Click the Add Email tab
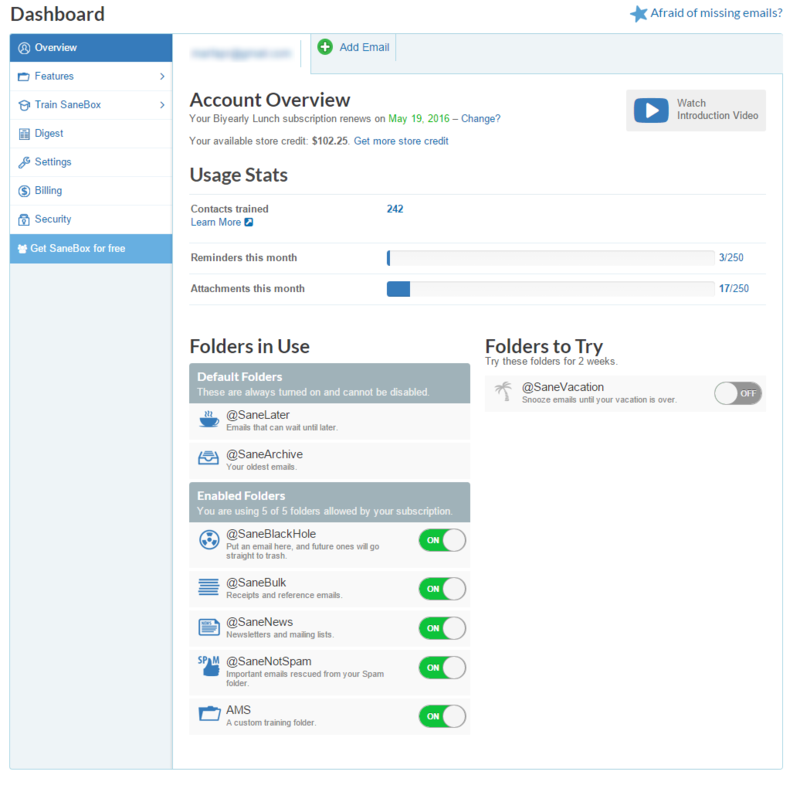 point(353,47)
